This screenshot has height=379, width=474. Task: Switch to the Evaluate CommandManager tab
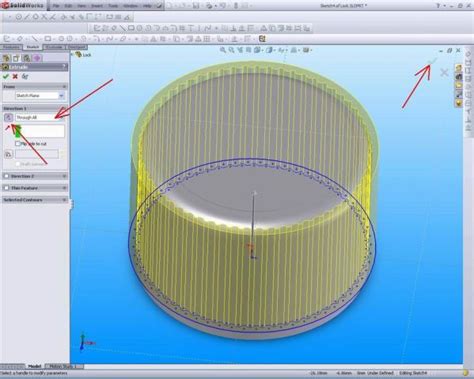(54, 47)
